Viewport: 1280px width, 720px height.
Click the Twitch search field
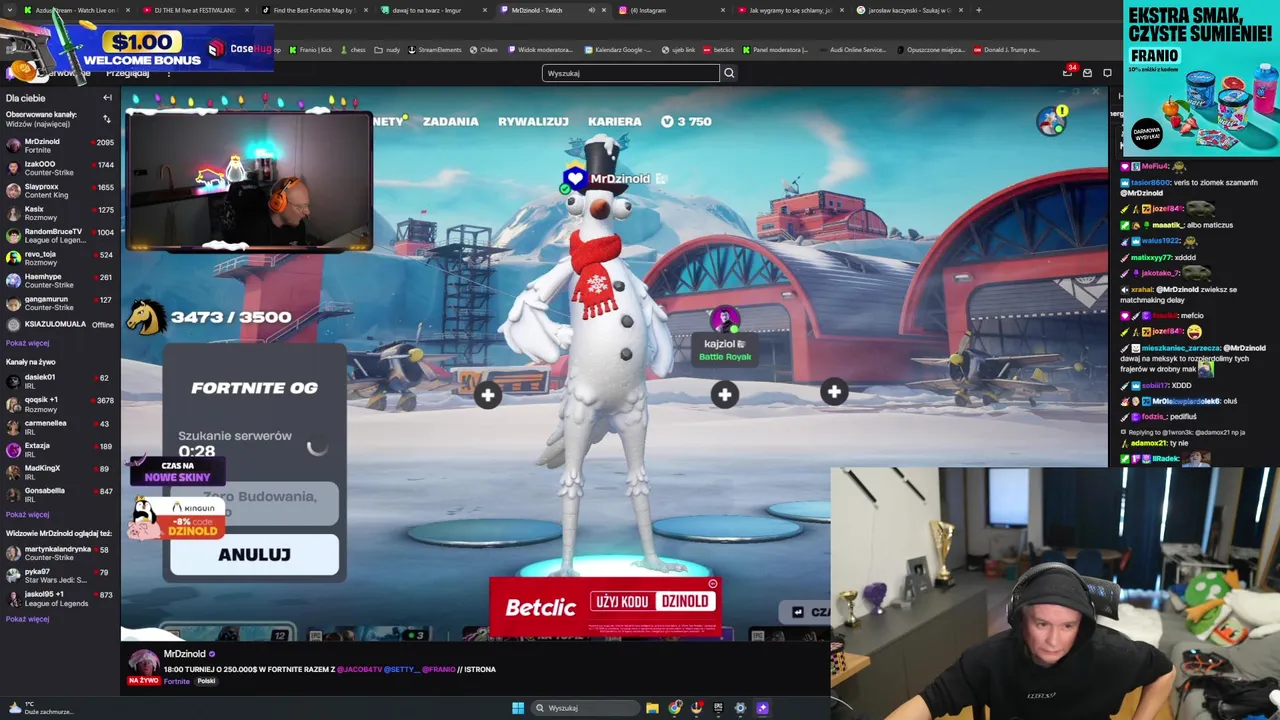[x=630, y=73]
